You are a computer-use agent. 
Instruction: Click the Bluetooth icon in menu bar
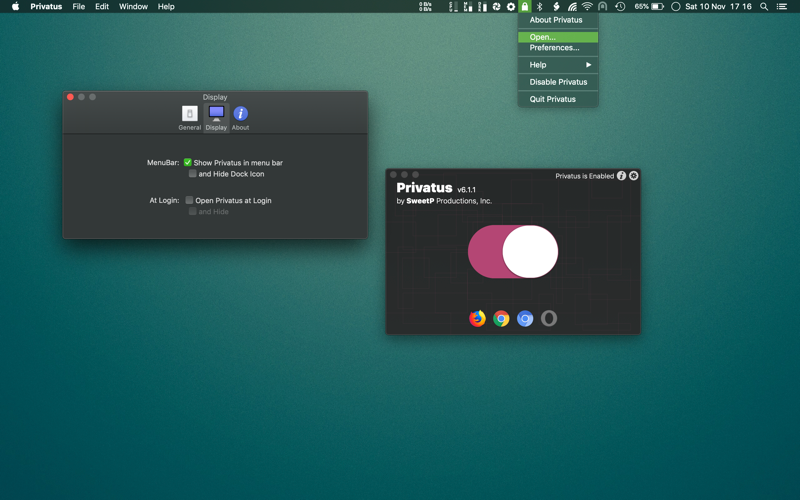(x=540, y=7)
